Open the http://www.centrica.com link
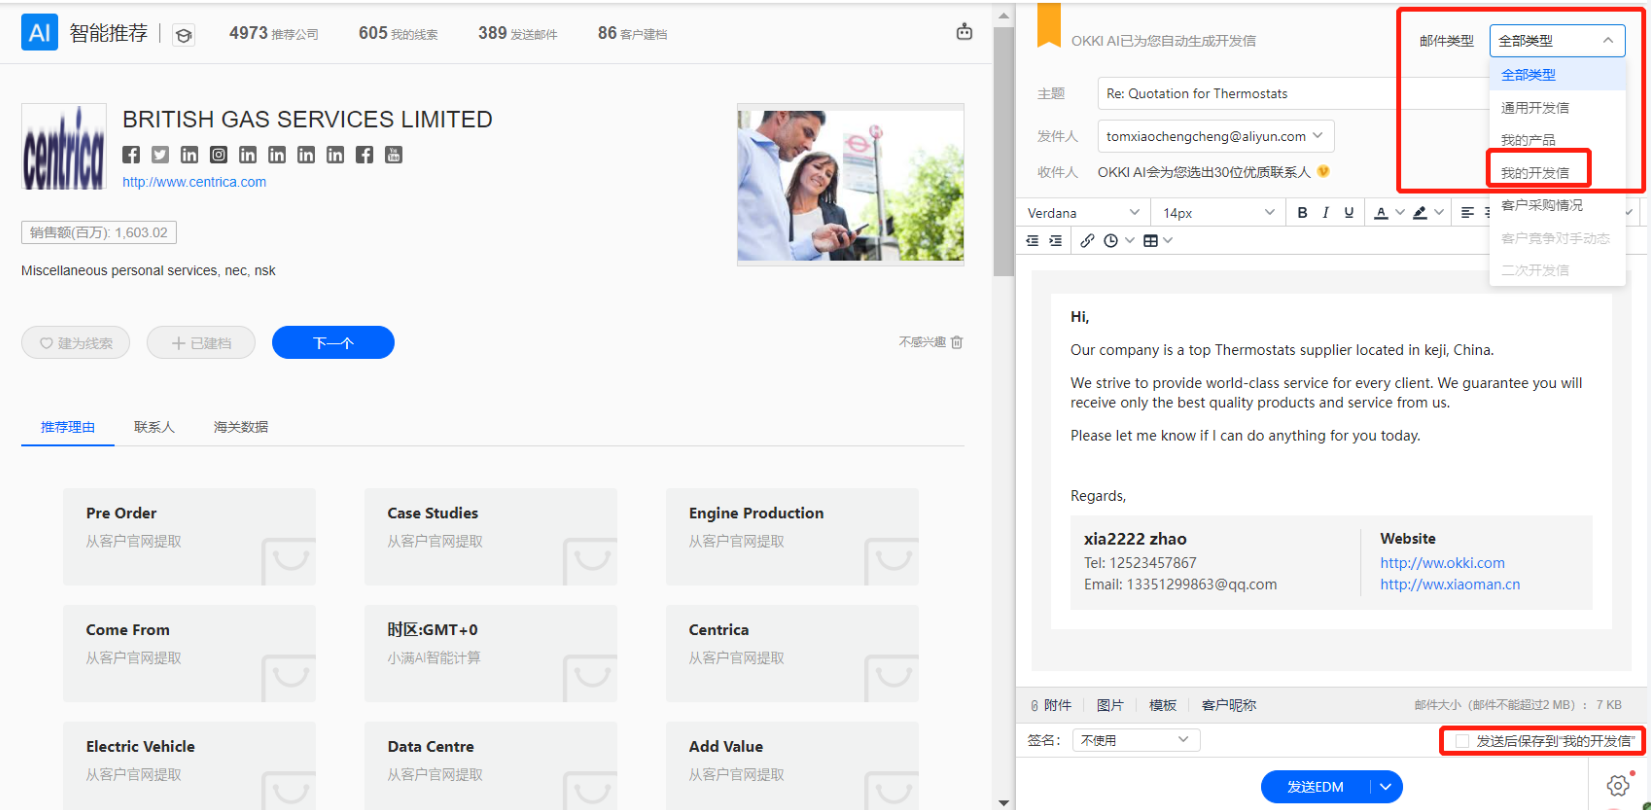Image resolution: width=1651 pixels, height=810 pixels. click(194, 182)
